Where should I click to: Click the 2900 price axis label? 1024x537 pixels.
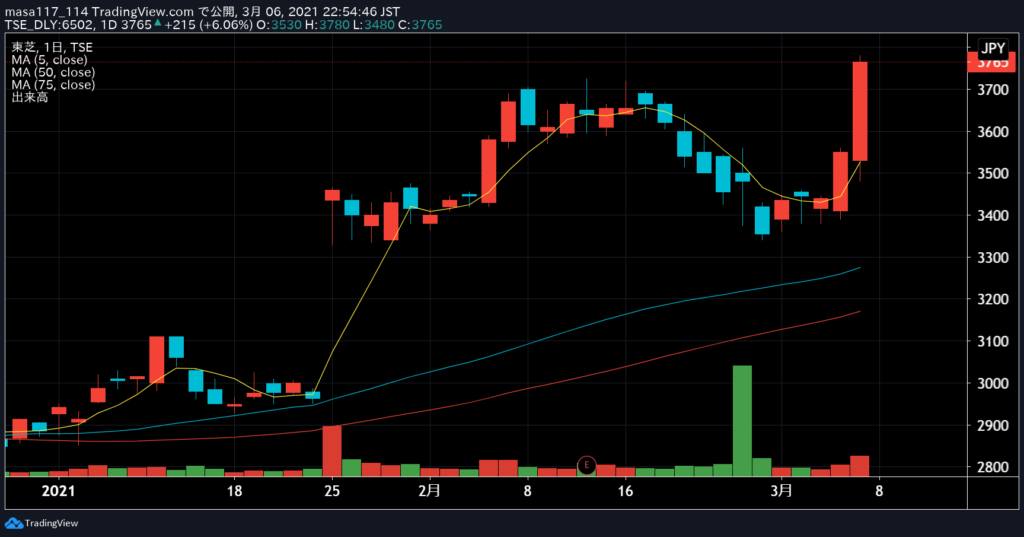click(992, 426)
